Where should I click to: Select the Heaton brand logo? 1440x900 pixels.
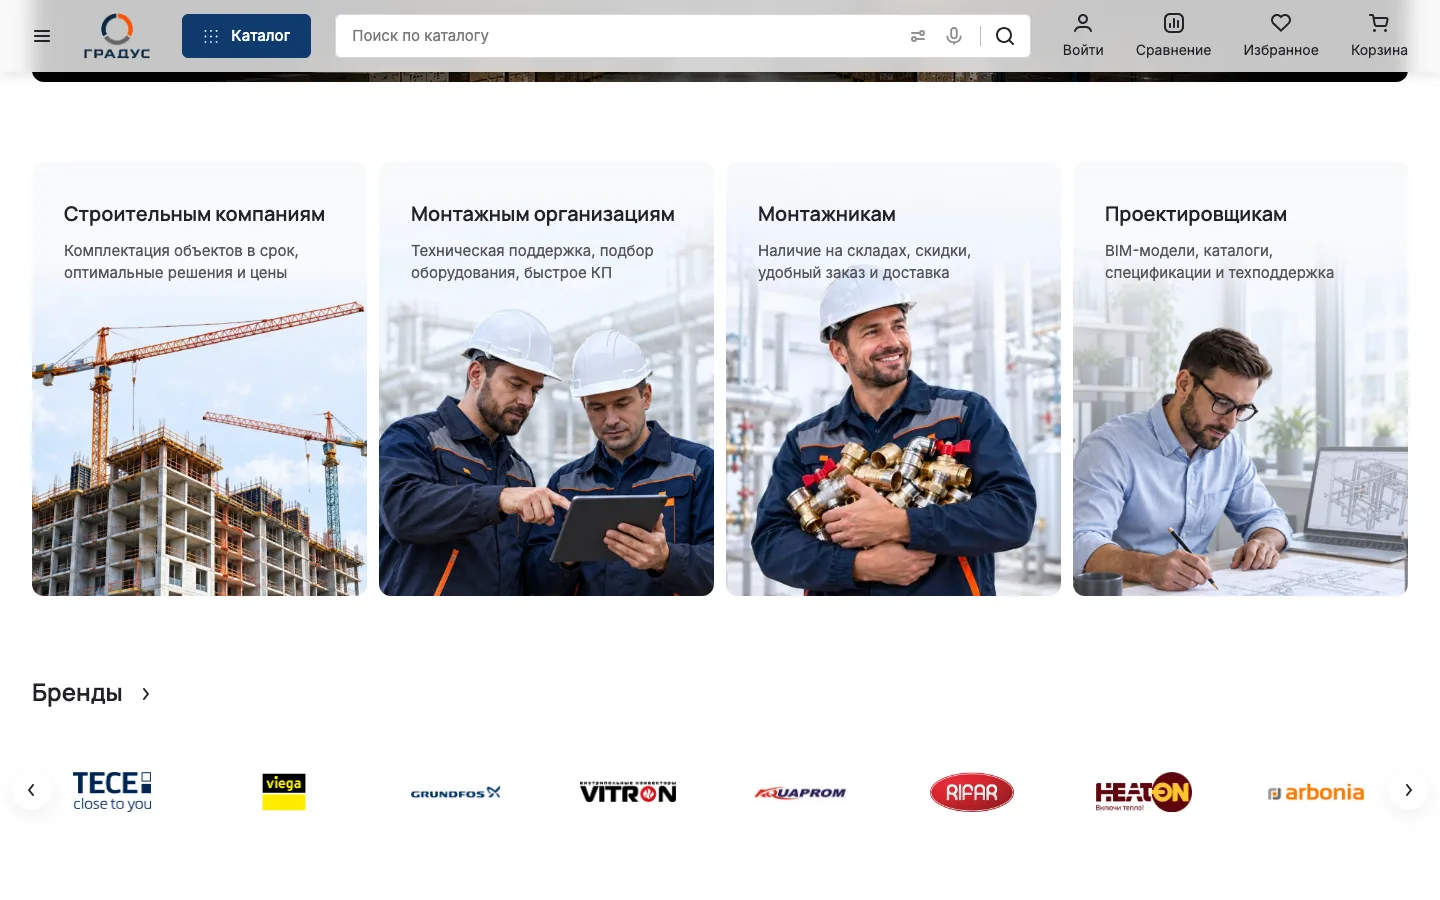click(1144, 792)
